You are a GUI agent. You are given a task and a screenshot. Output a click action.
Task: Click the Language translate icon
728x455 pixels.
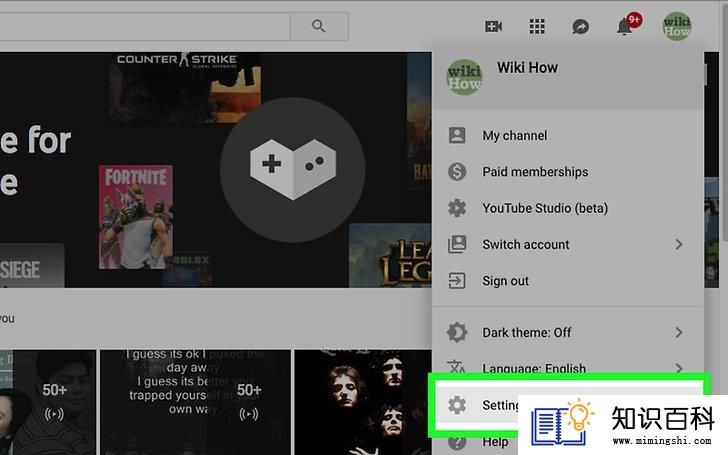[456, 368]
